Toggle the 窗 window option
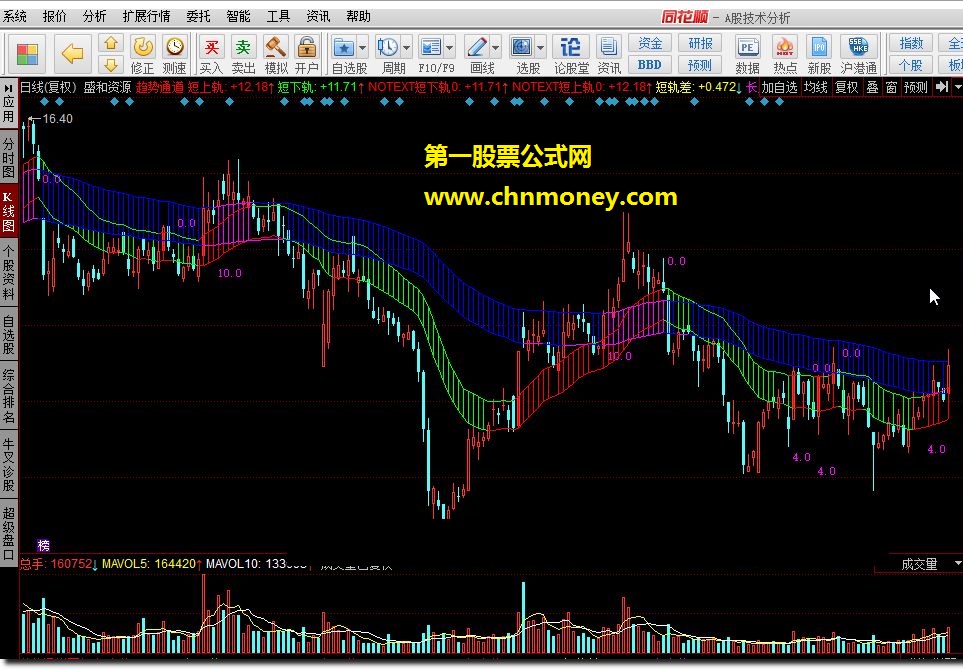Screen dimensions: 963x670 click(x=892, y=87)
